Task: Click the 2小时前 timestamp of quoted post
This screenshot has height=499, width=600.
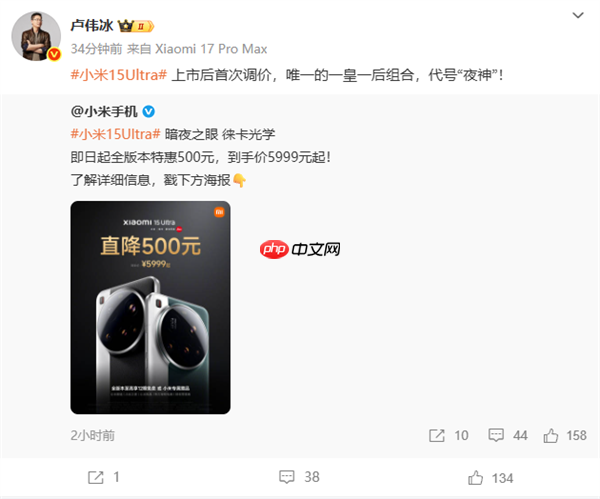Action: (93, 435)
